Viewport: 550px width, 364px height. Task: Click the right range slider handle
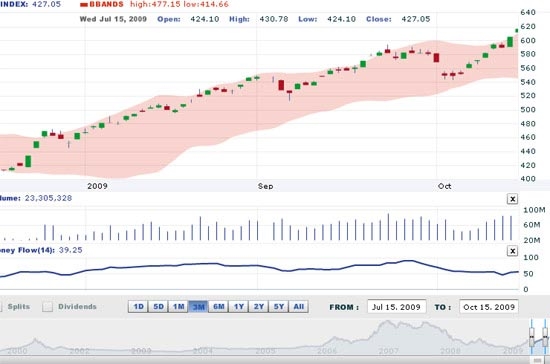[x=545, y=337]
